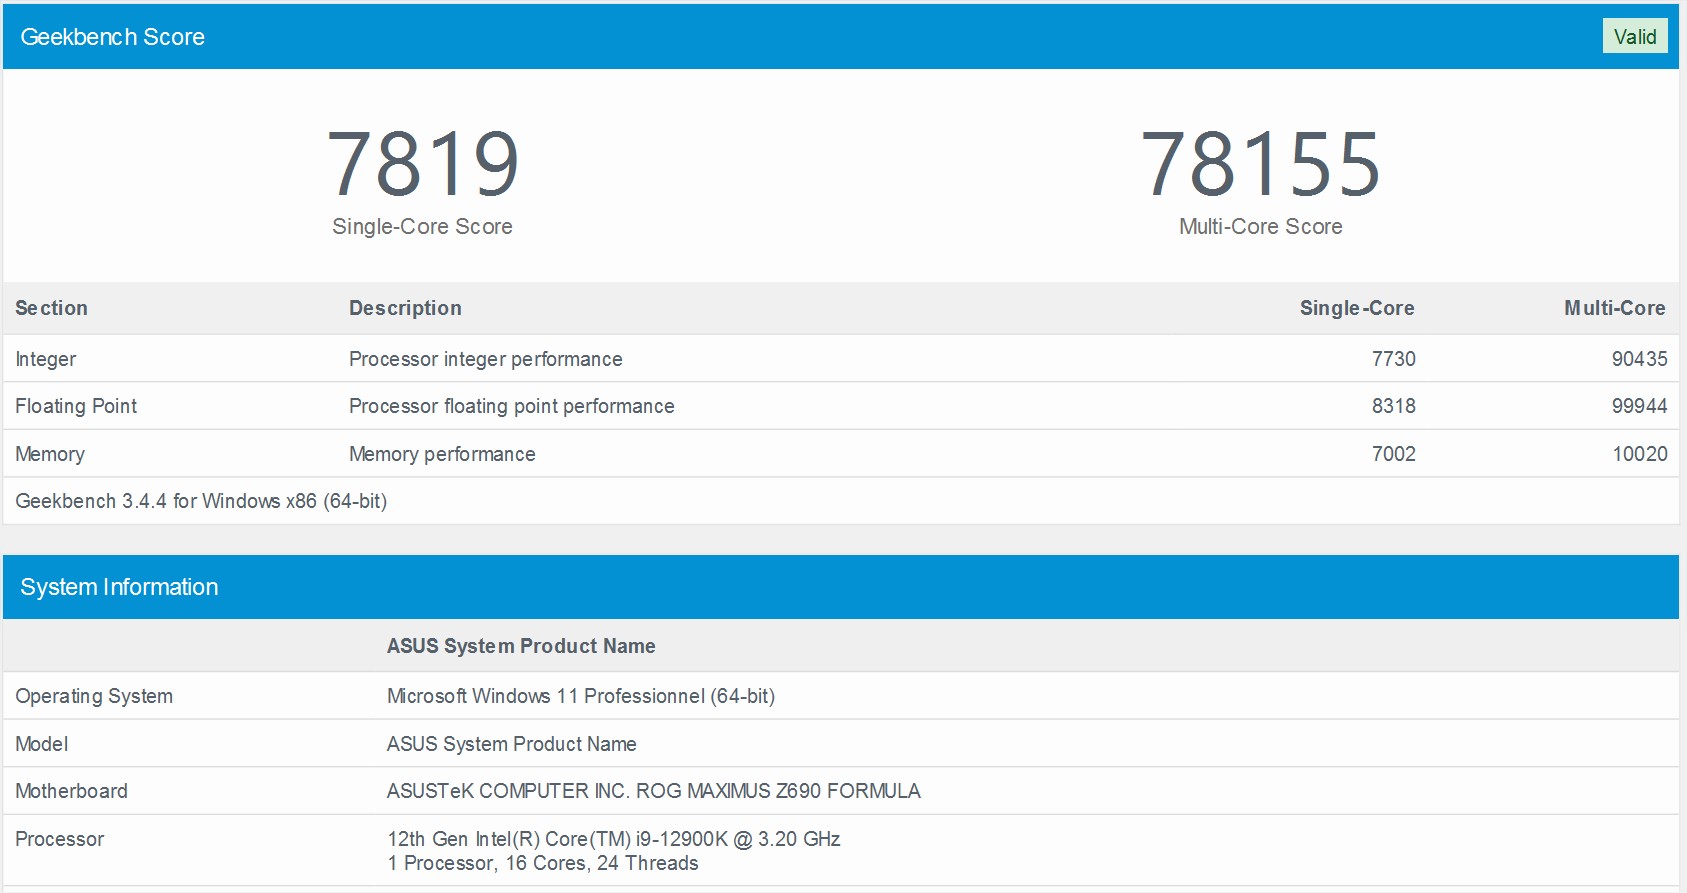The height and width of the screenshot is (893, 1687).
Task: Click the Operating System label
Action: click(94, 696)
